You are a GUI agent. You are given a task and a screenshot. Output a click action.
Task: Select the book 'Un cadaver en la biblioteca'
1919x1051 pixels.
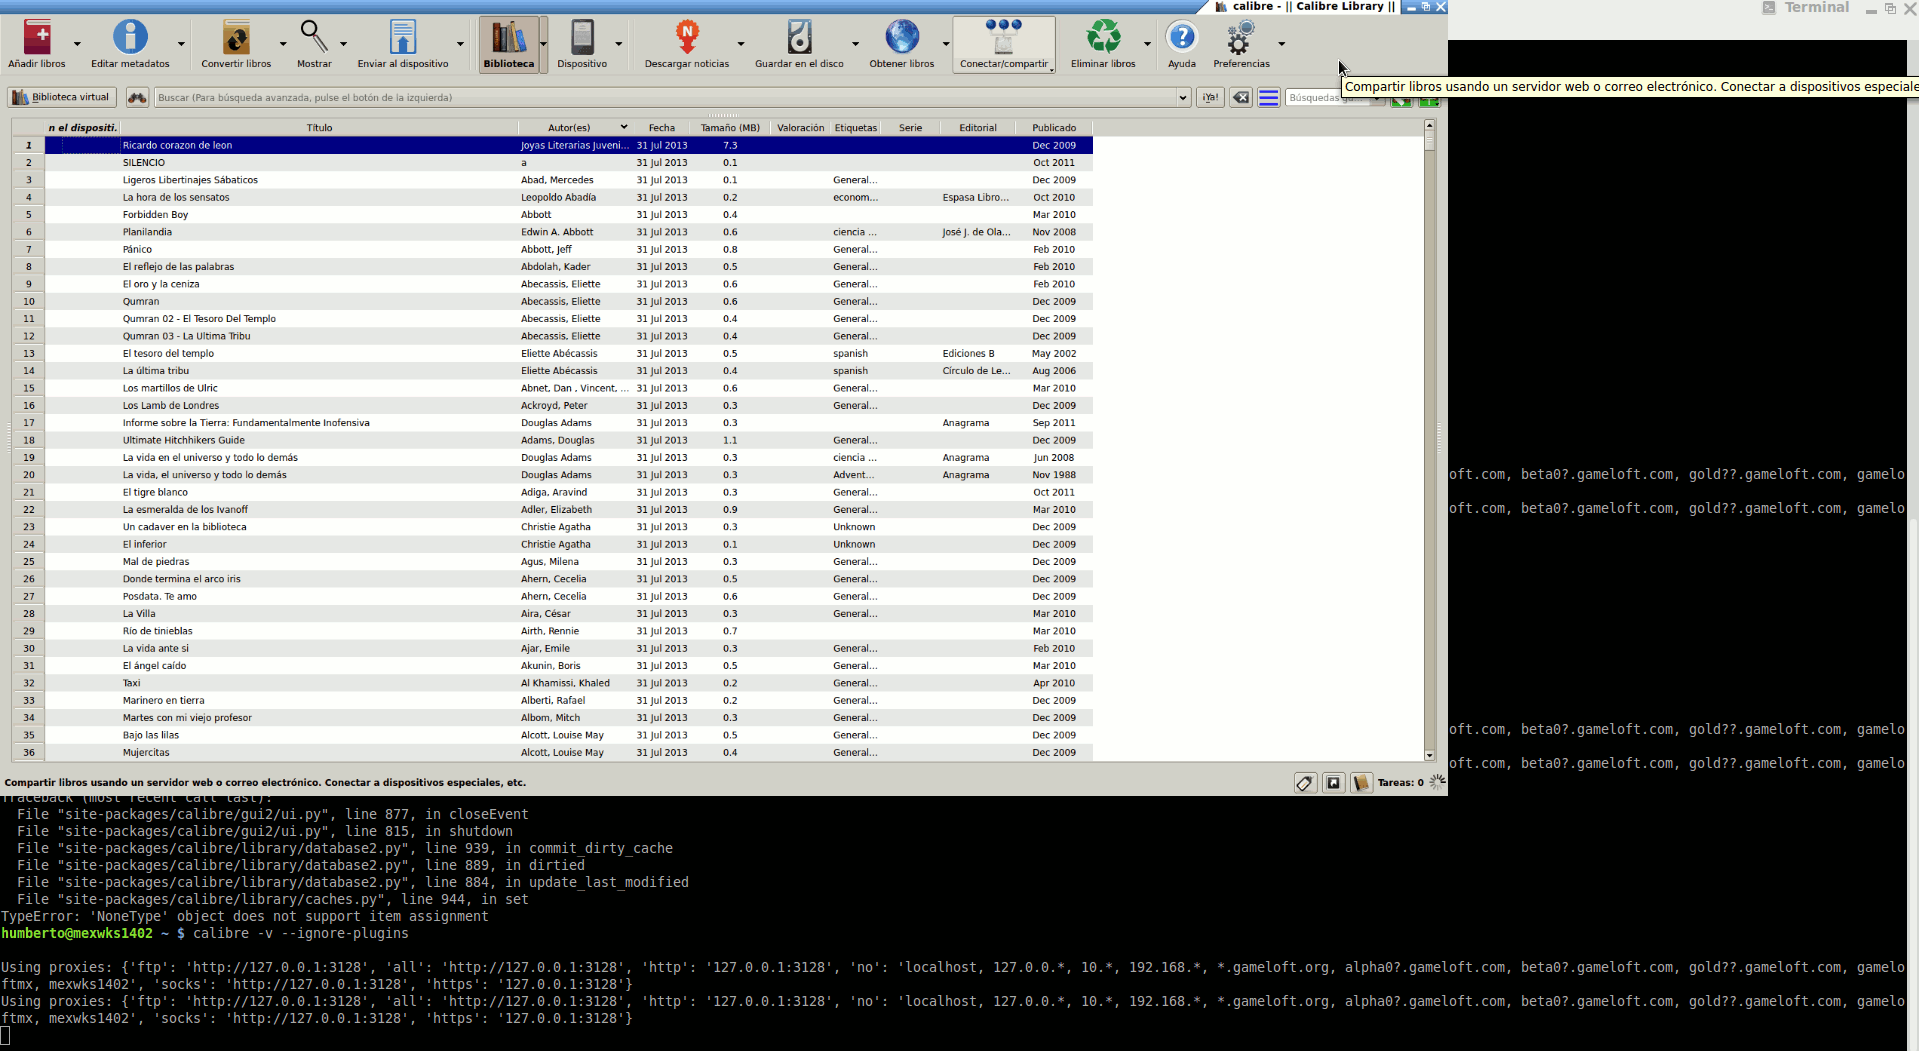184,527
